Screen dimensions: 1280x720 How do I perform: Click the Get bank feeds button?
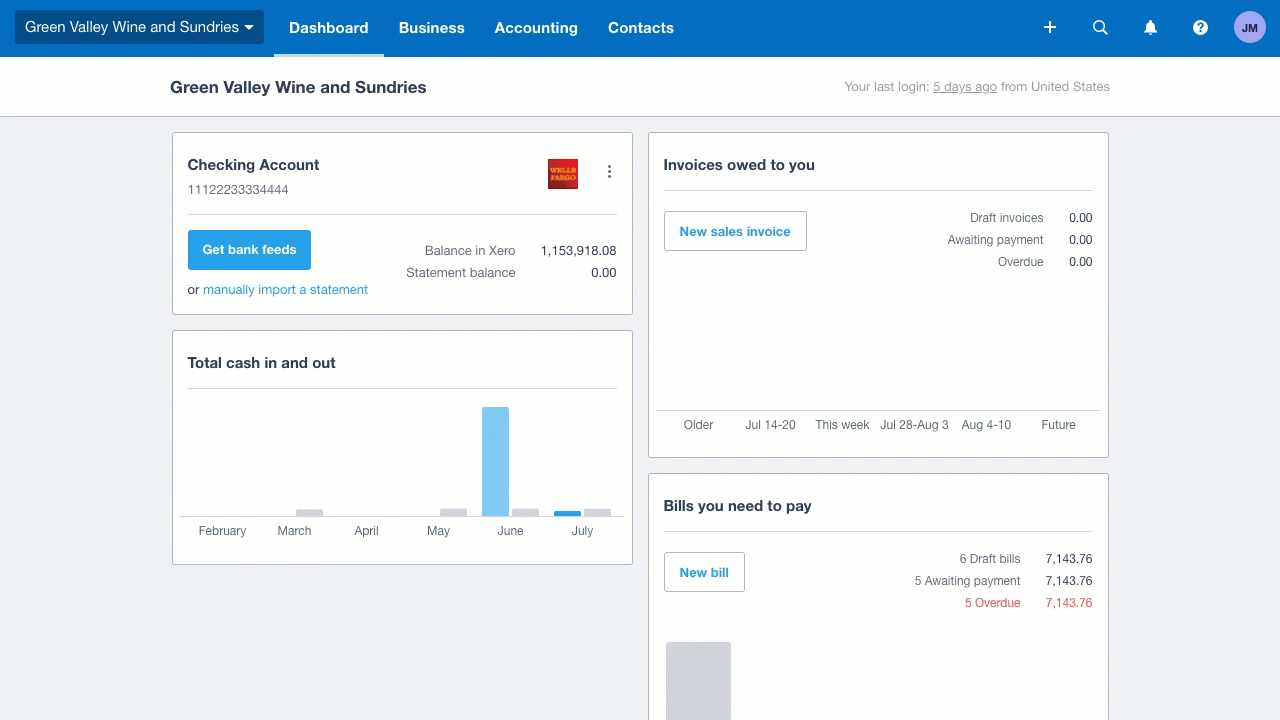tap(249, 250)
